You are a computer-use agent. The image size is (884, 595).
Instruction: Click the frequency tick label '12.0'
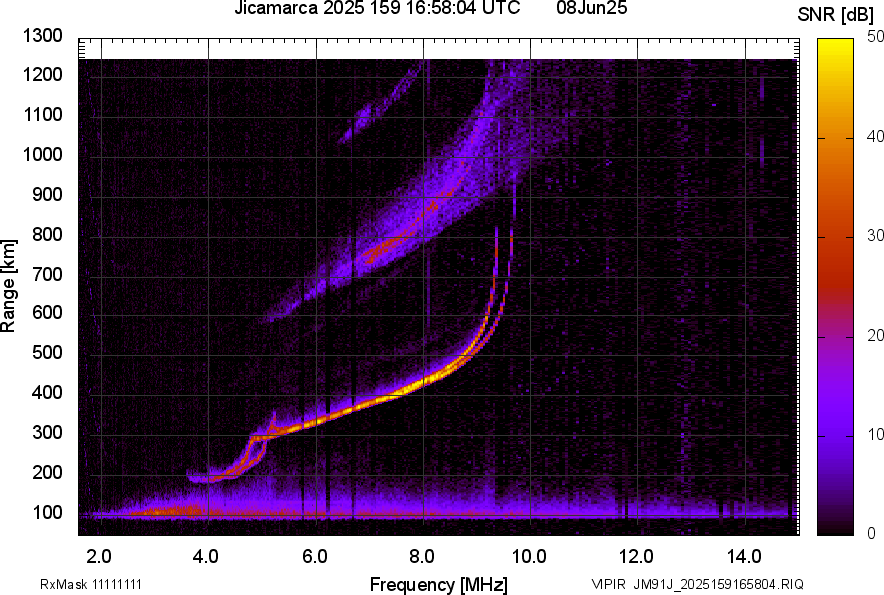(x=637, y=557)
